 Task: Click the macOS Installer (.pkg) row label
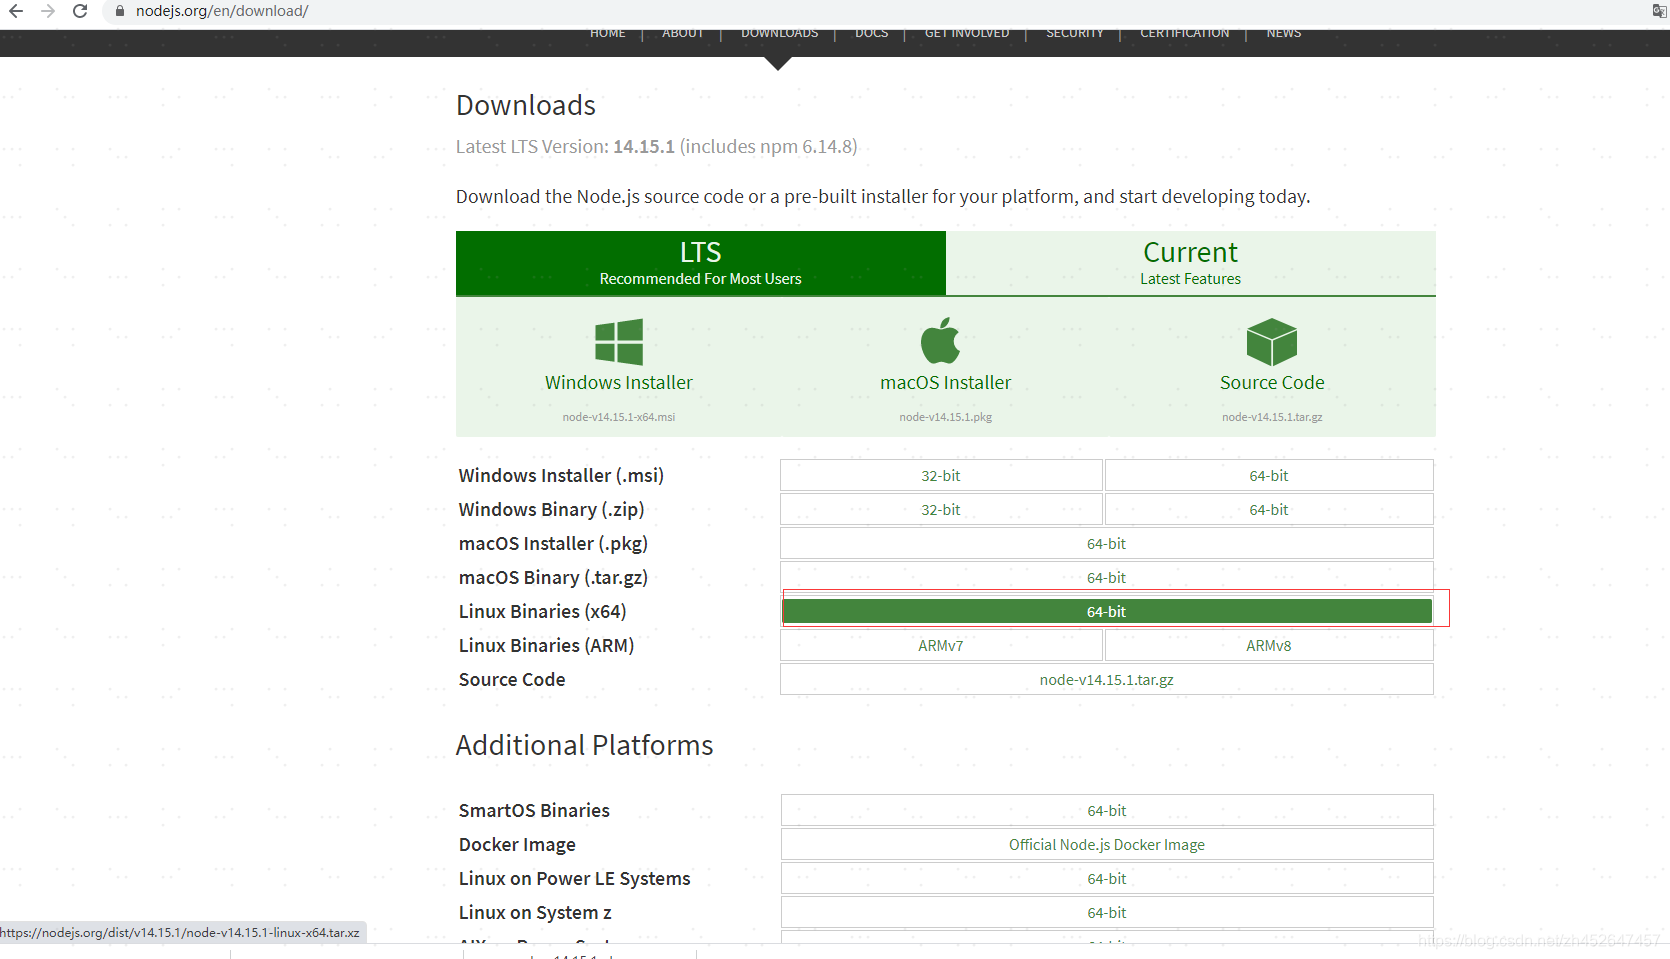tap(553, 544)
